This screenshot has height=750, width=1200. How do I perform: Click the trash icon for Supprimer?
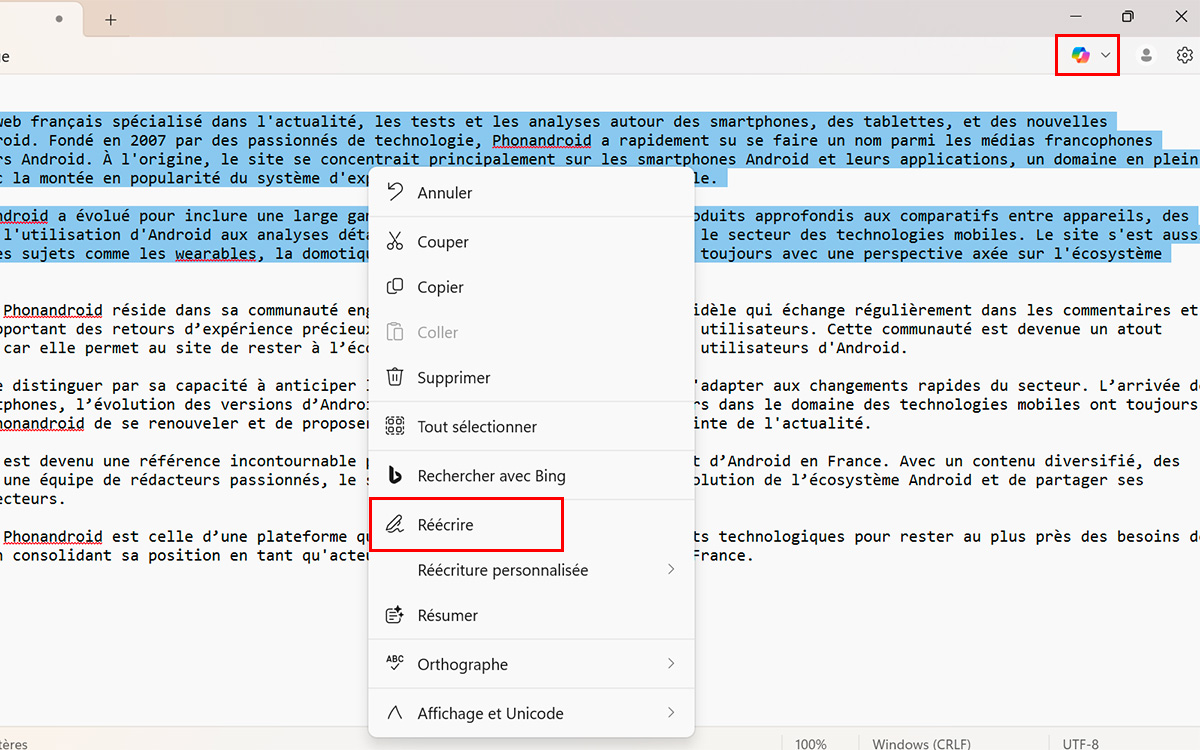(395, 378)
